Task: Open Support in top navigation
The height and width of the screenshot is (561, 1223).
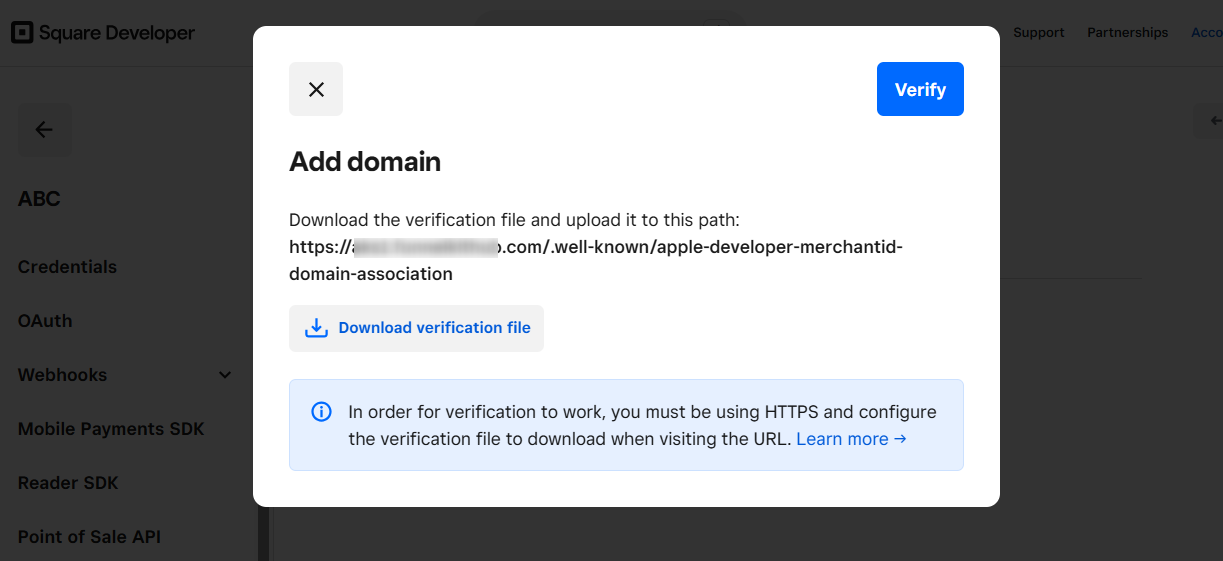Action: pyautogui.click(x=1039, y=32)
